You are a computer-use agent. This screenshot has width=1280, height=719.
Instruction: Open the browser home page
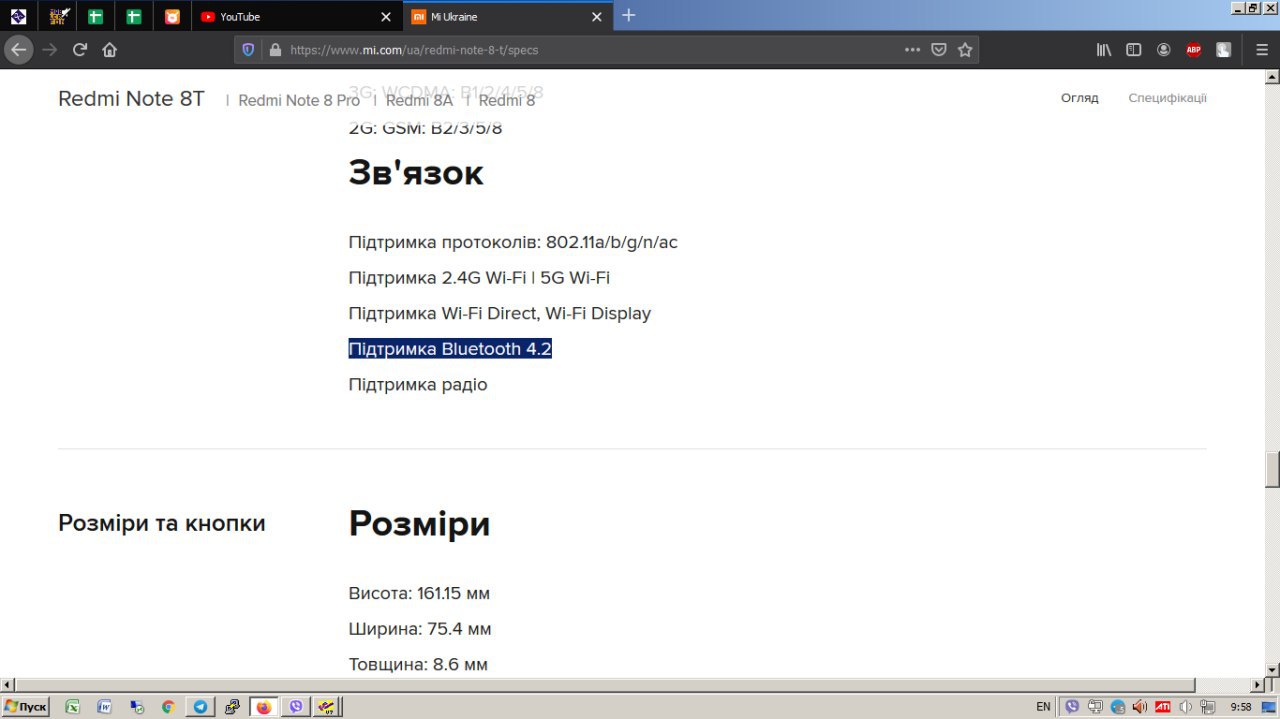point(110,49)
